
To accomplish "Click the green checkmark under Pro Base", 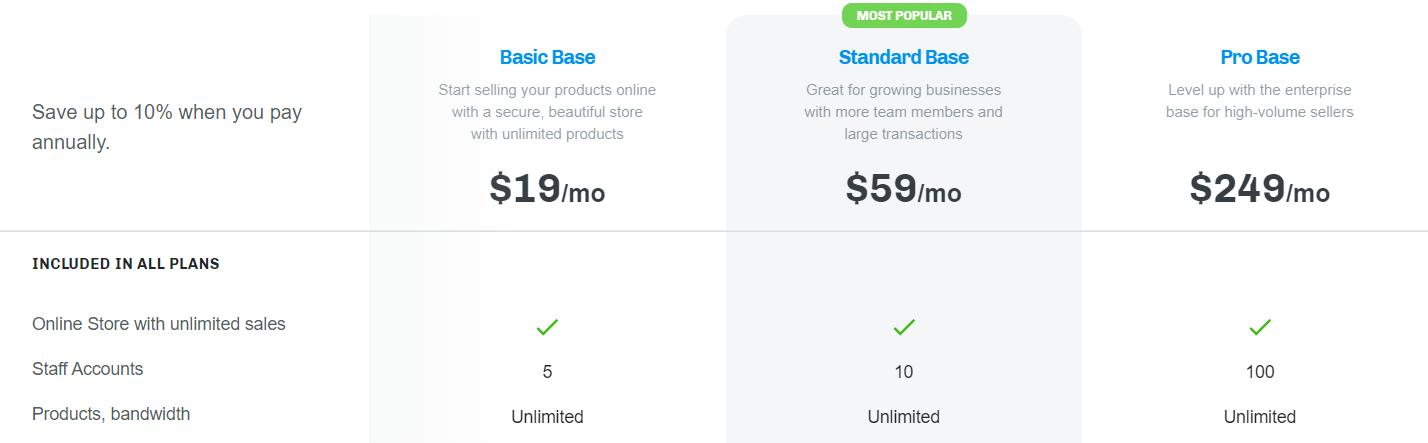I will (x=1260, y=327).
